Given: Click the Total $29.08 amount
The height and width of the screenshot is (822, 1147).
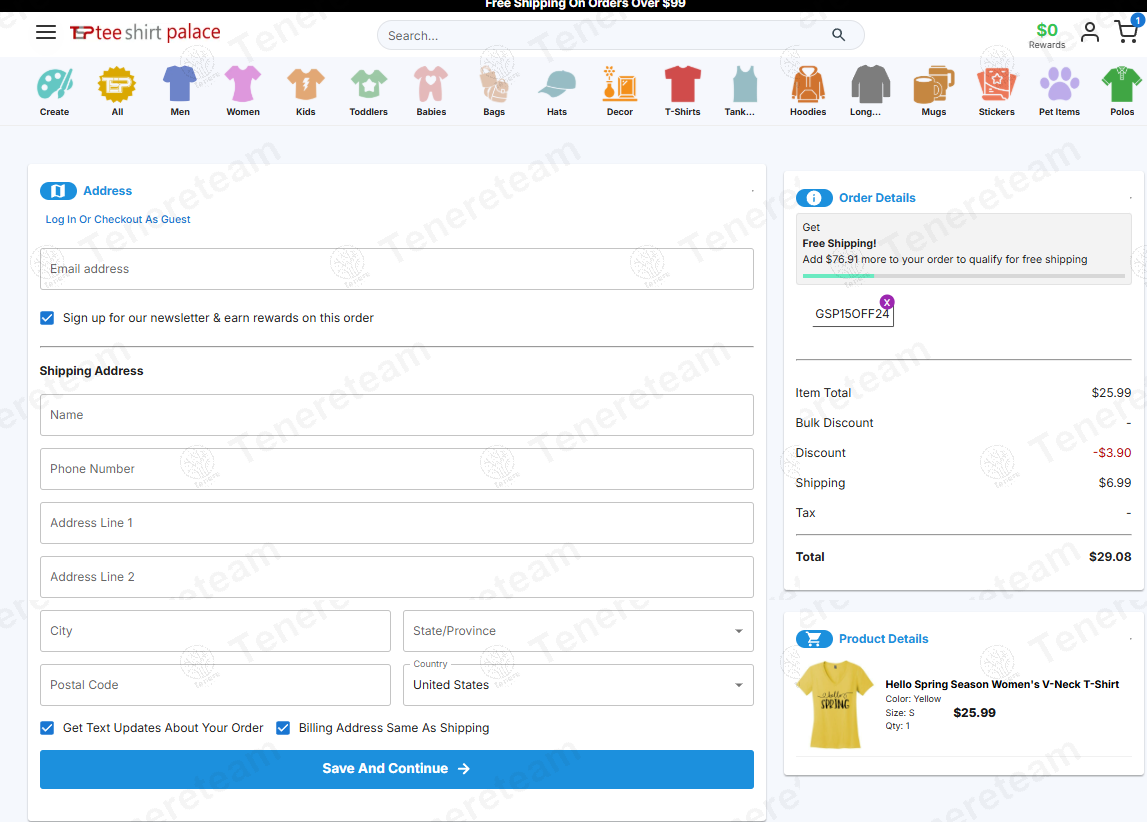Looking at the screenshot, I should tap(1110, 557).
